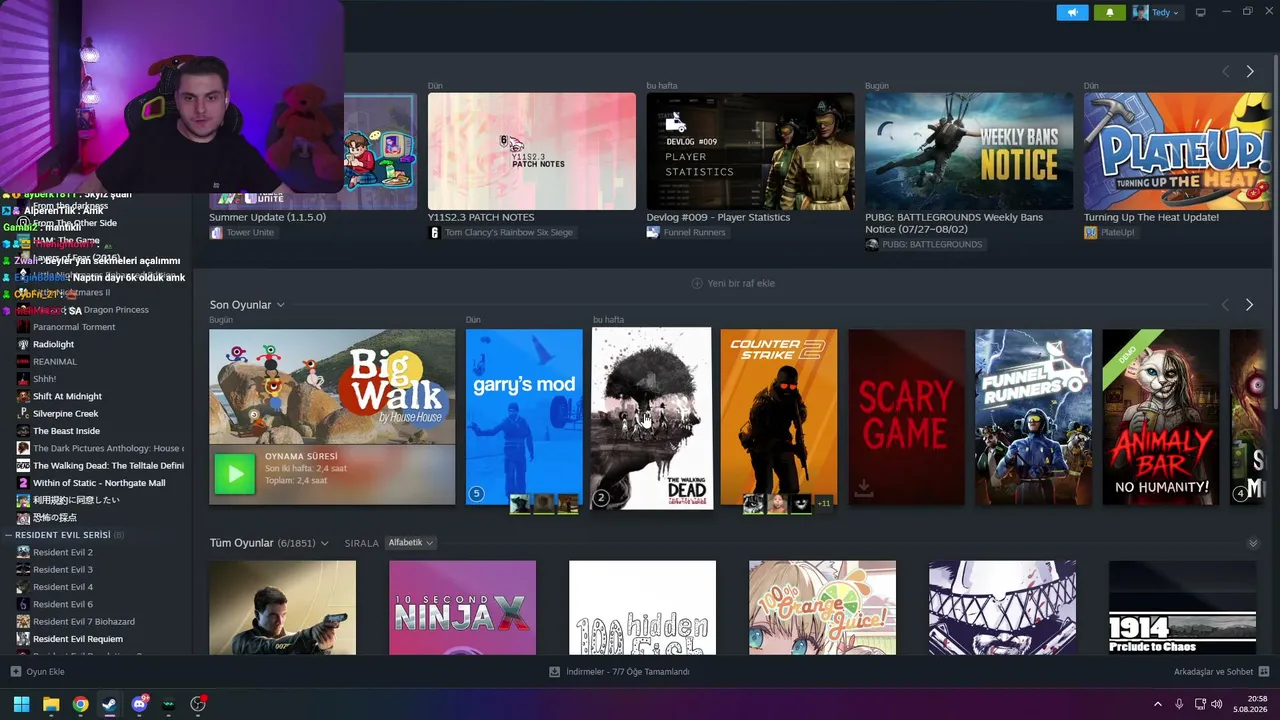
Task: Select the 1914 Prelude to Chaos cover
Action: [x=1182, y=608]
